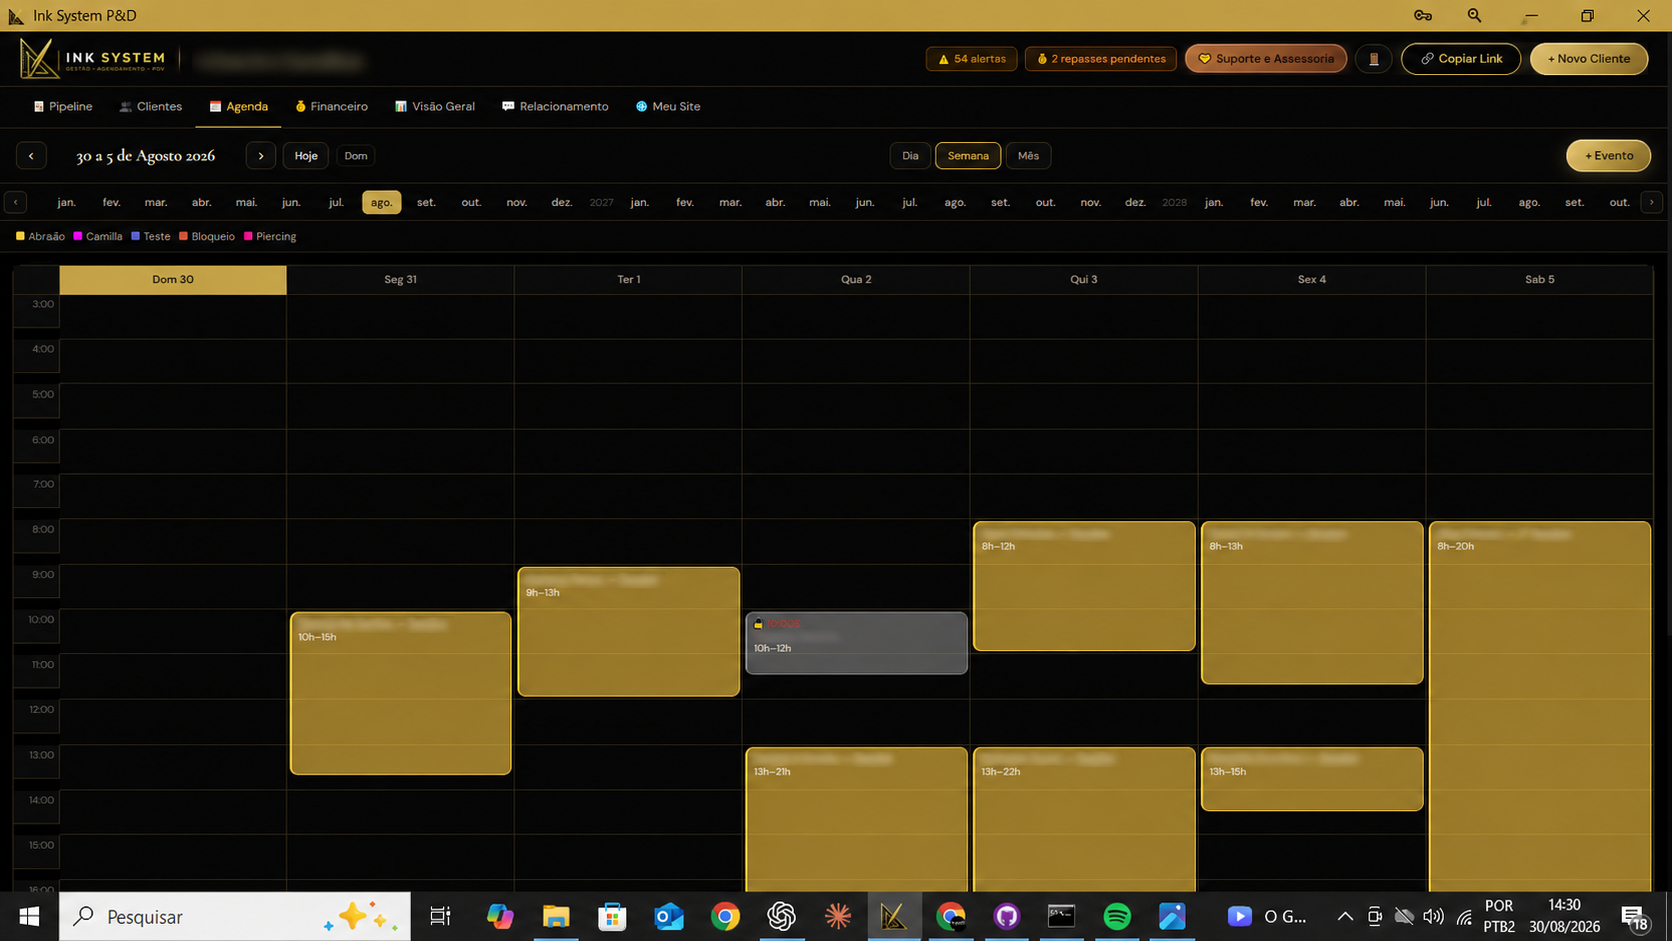
Task: Select the Semana view
Action: coord(968,156)
